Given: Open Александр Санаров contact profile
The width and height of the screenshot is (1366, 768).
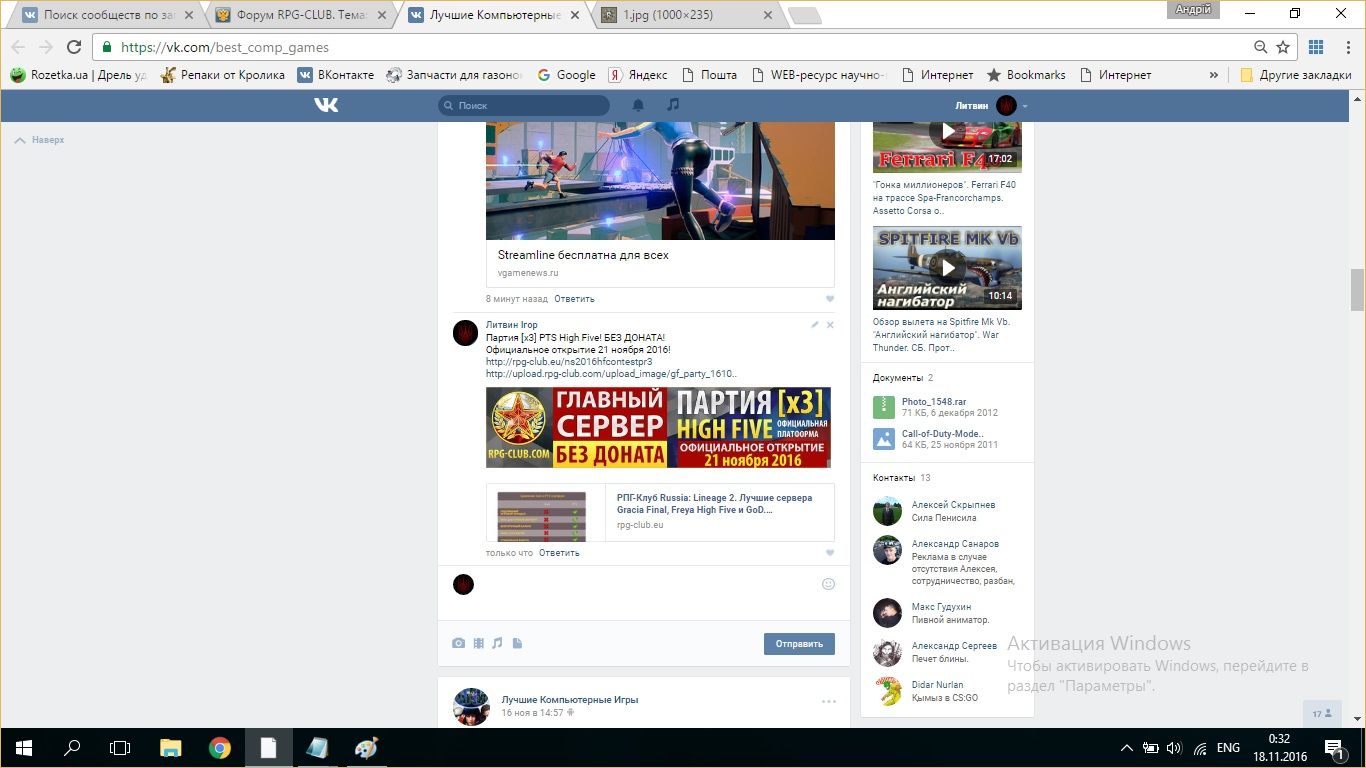Looking at the screenshot, I should tap(955, 544).
